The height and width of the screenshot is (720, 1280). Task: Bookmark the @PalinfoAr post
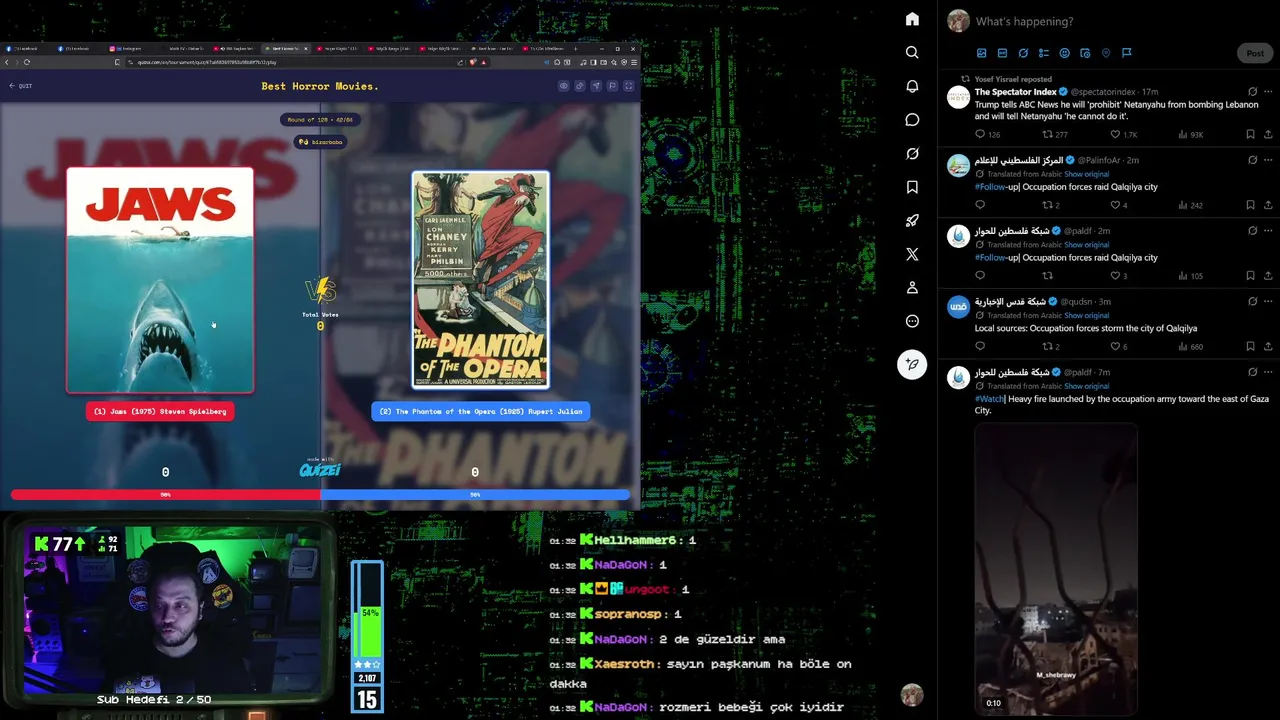click(x=1250, y=205)
